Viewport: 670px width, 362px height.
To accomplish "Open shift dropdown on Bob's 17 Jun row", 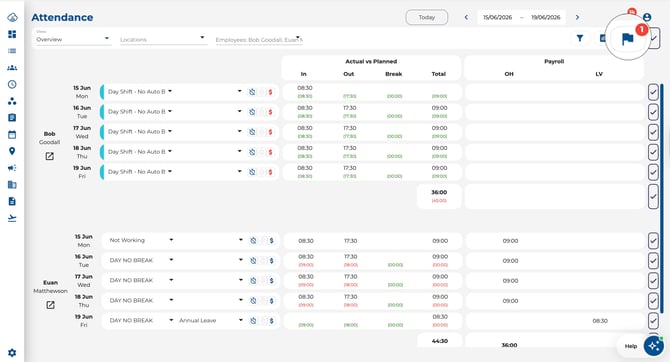I will [x=140, y=132].
